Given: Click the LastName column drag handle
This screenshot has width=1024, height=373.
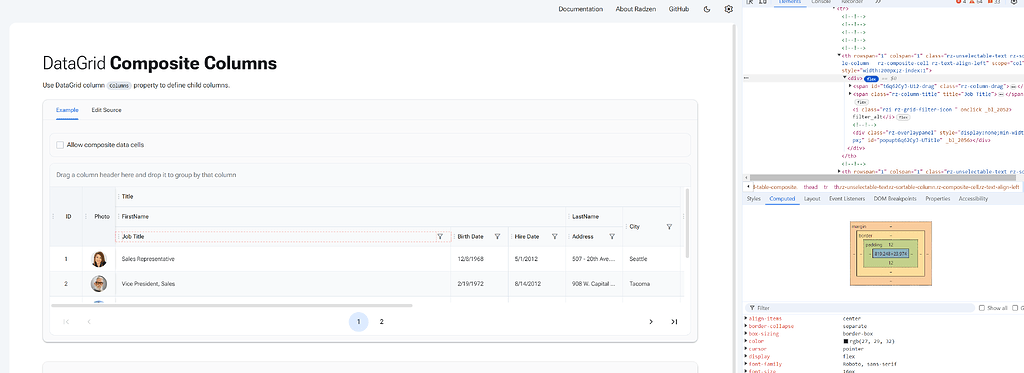Looking at the screenshot, I should coord(569,216).
